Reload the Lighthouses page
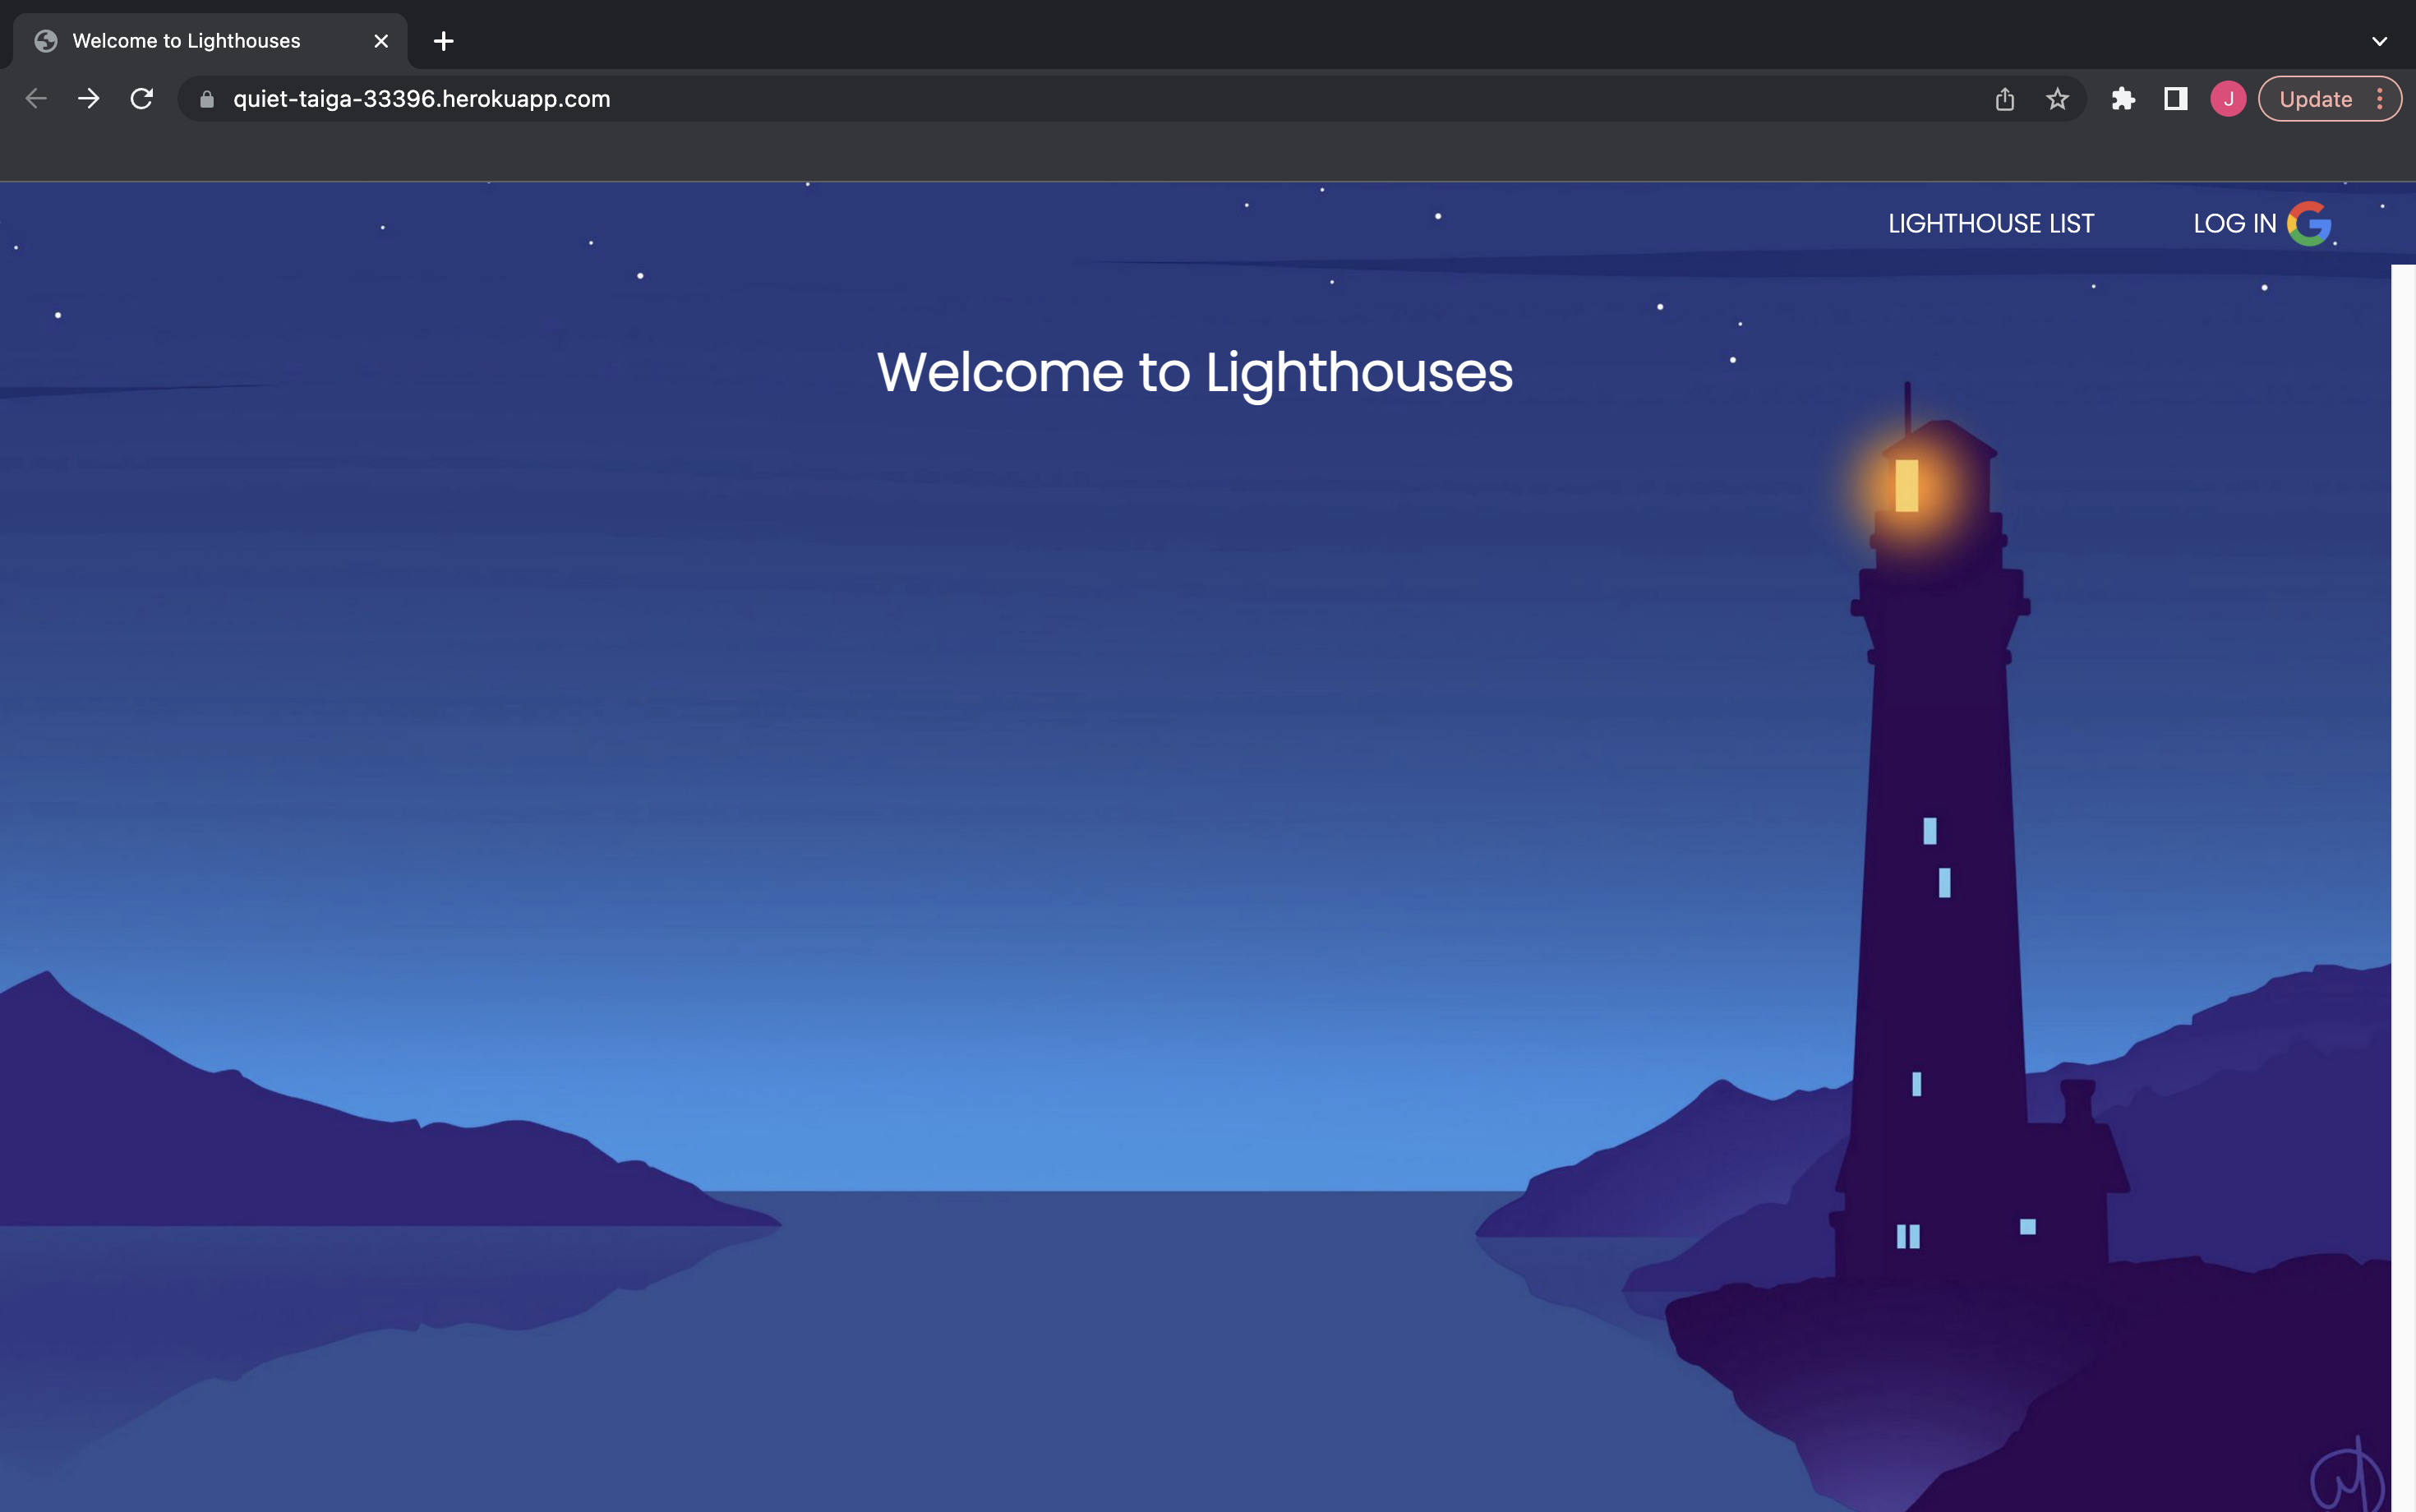Screen dimensions: 2416x1512 (142, 99)
